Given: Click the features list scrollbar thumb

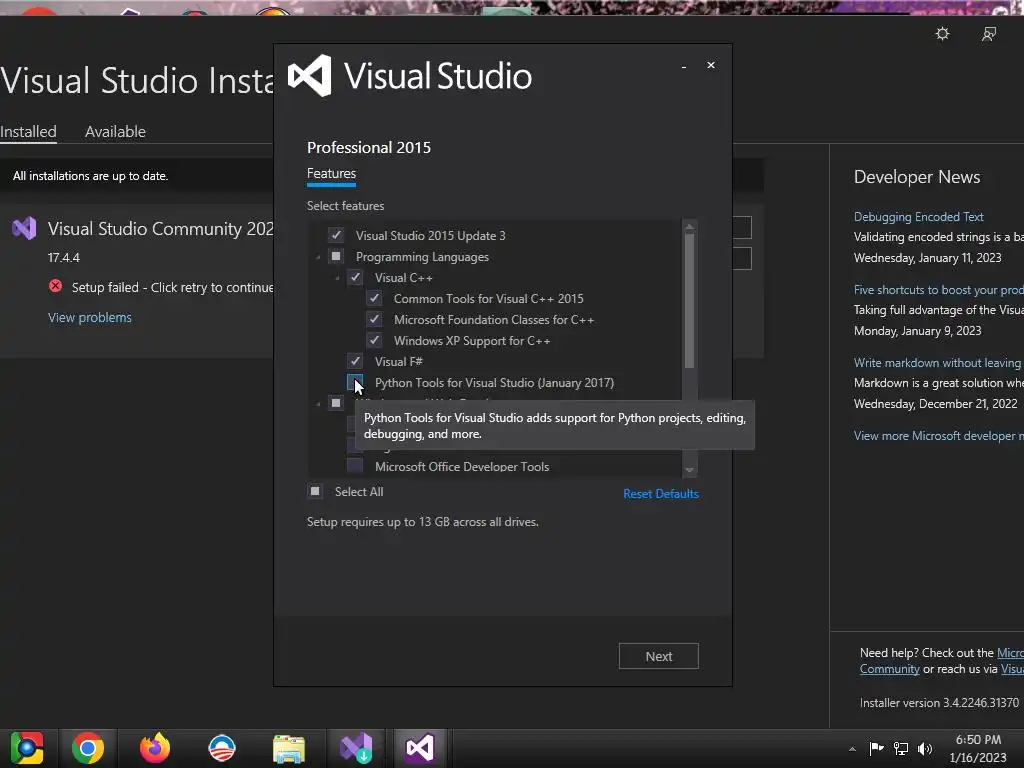Looking at the screenshot, I should [689, 301].
